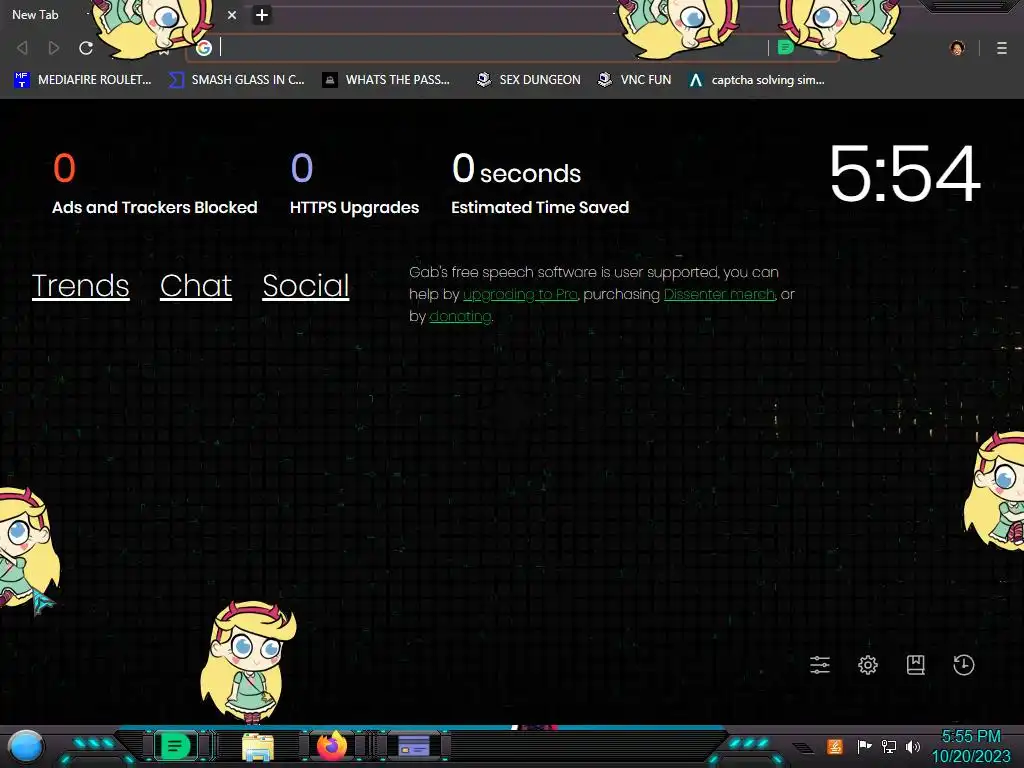Viewport: 1024px width, 768px height.
Task: Open the volume speaker tray icon
Action: pos(913,746)
